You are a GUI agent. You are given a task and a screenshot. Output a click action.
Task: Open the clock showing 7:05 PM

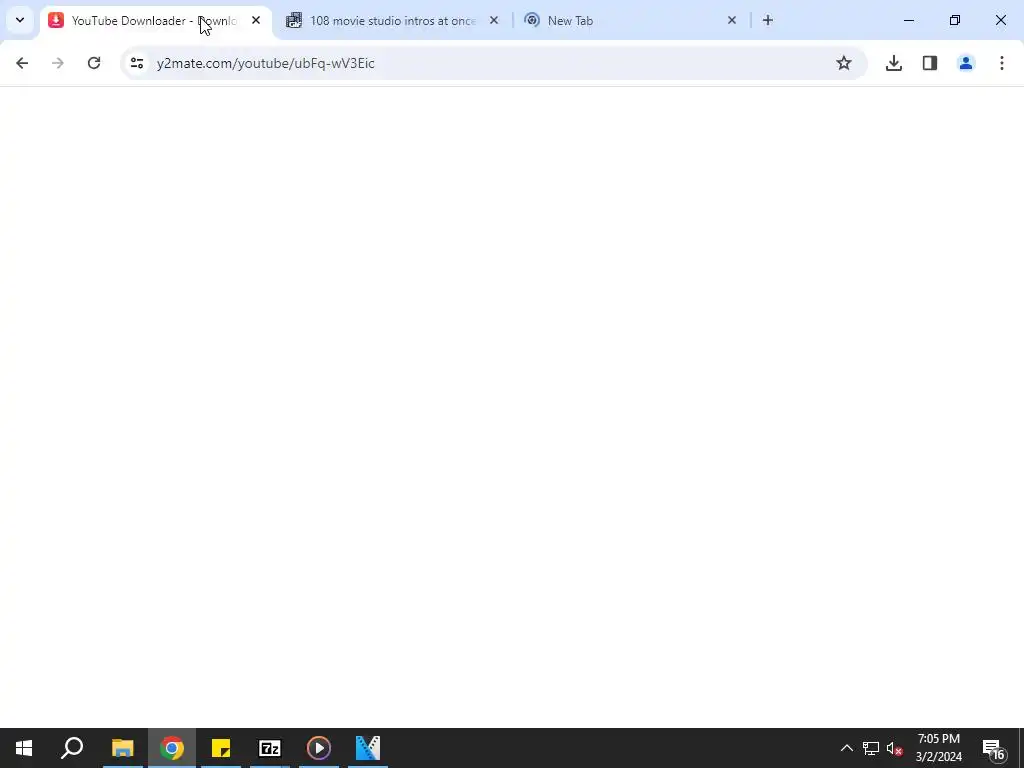click(x=939, y=748)
